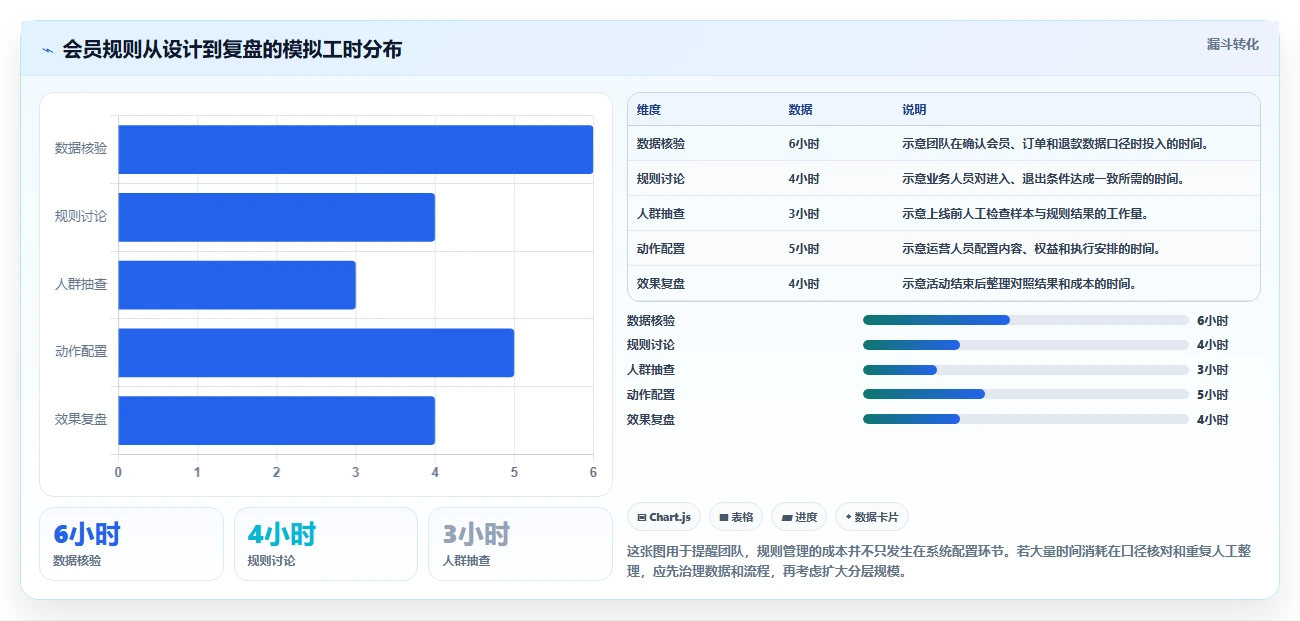Click the 4小时 规则讨论 stat card
Viewport: 1300px width, 621px height.
[x=325, y=544]
